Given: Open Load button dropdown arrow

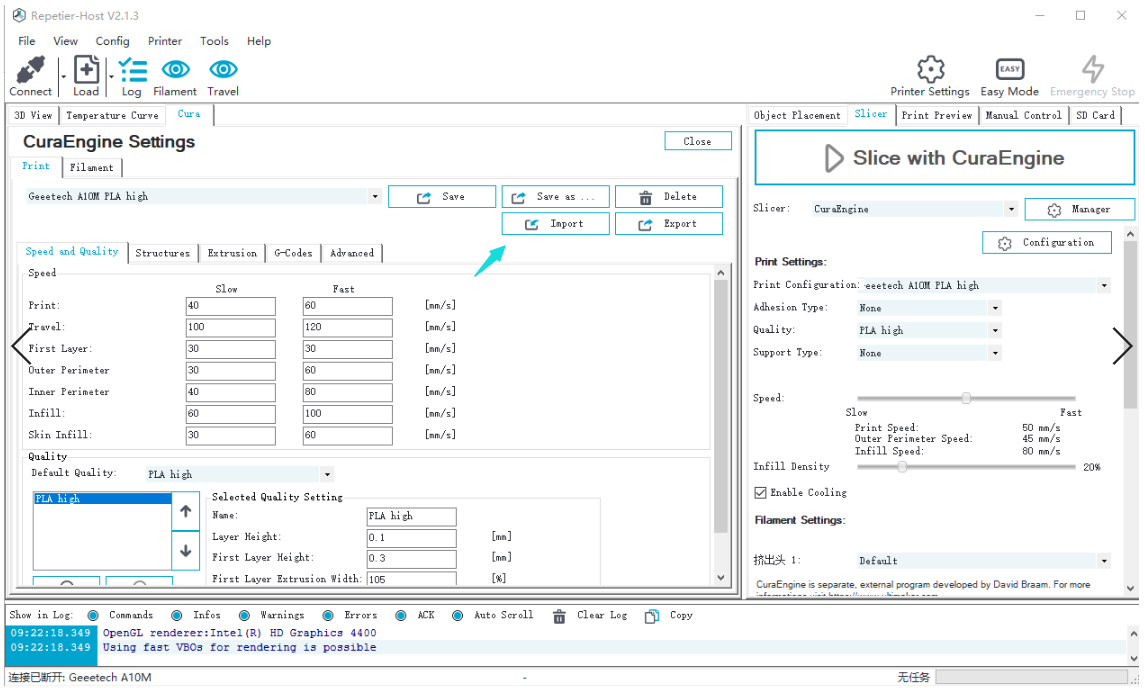Looking at the screenshot, I should [111, 76].
